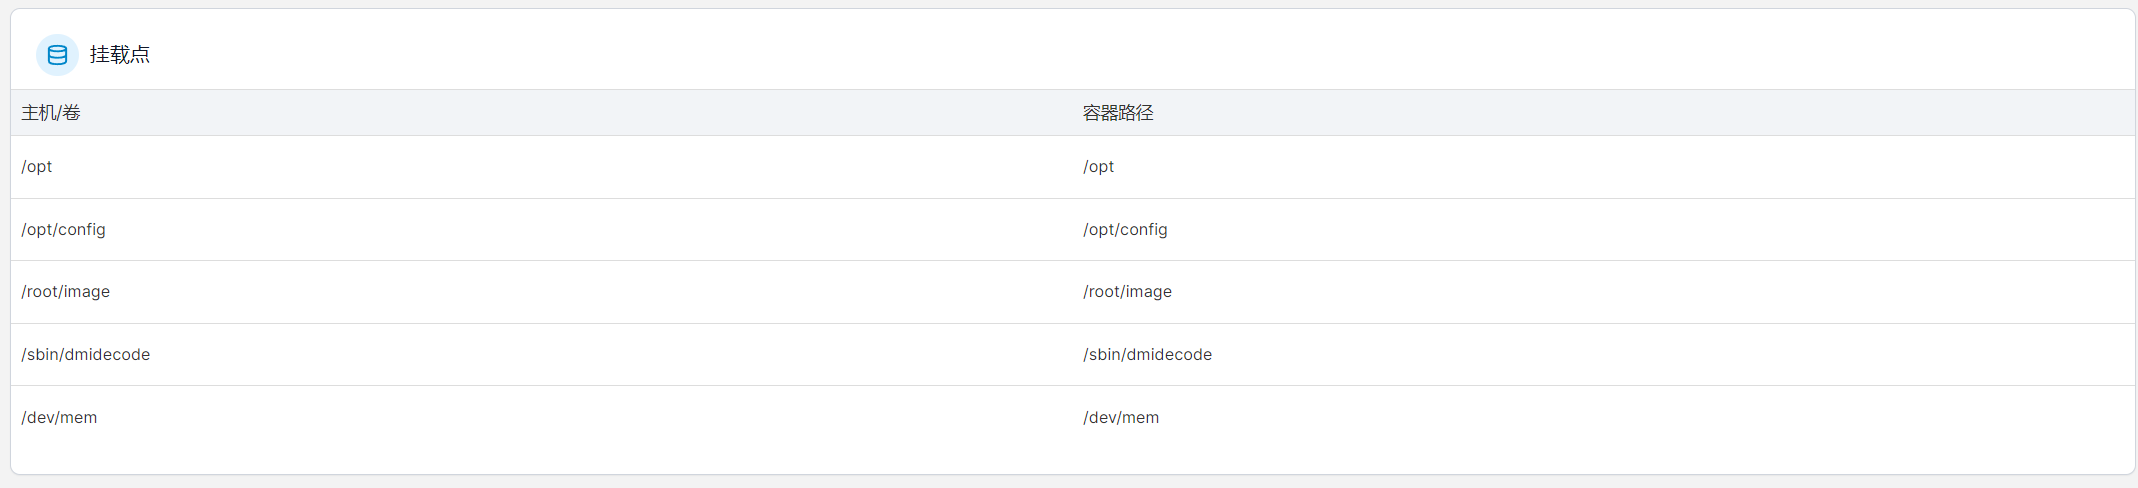Select host path /opt/config
Screen dimensions: 2138x488
coord(64,230)
